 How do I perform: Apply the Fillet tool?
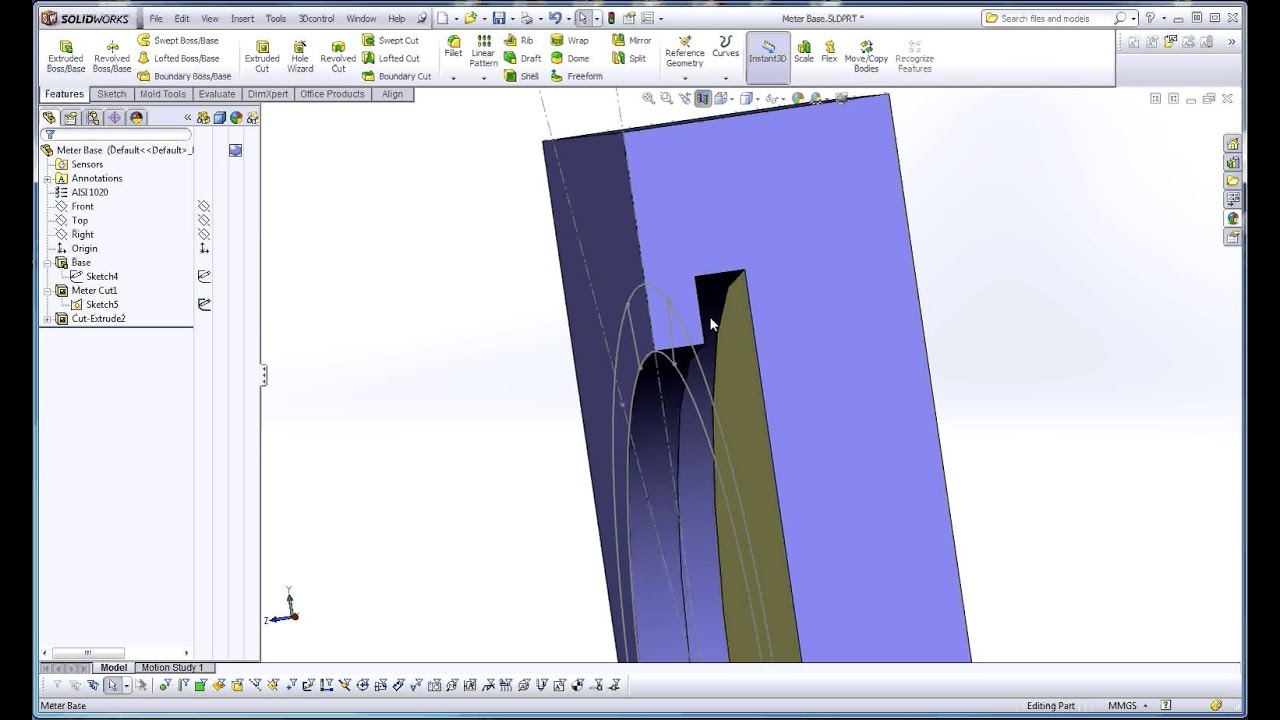(453, 47)
